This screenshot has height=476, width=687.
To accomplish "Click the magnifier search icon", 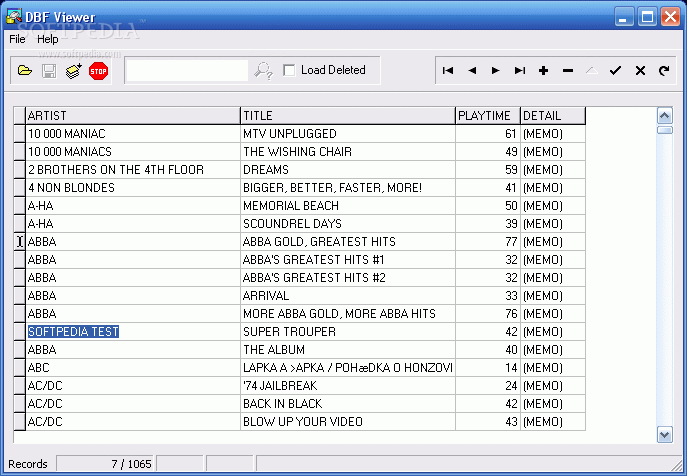I will tap(264, 71).
